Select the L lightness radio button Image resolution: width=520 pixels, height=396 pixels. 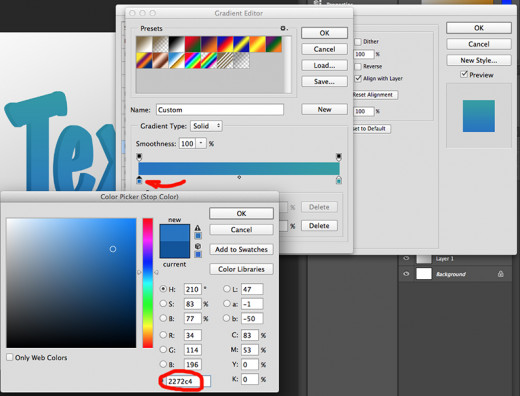point(227,289)
